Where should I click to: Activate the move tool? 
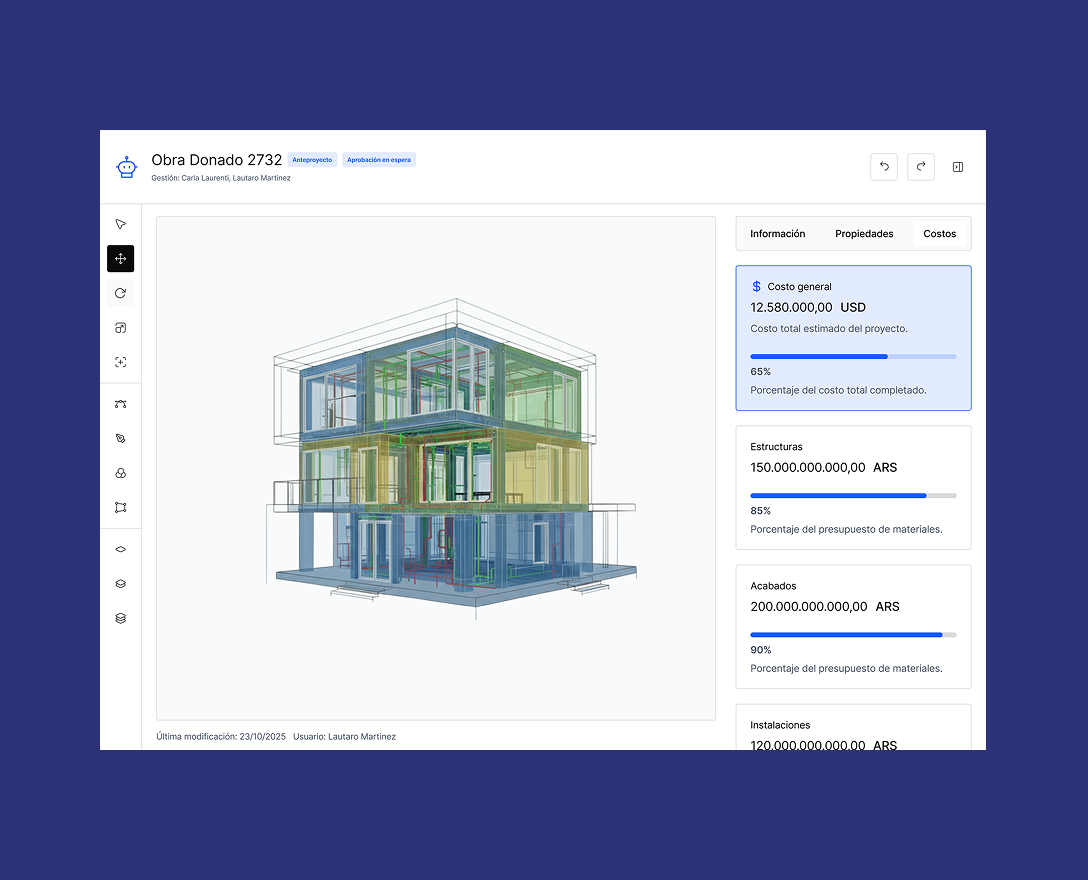point(120,259)
